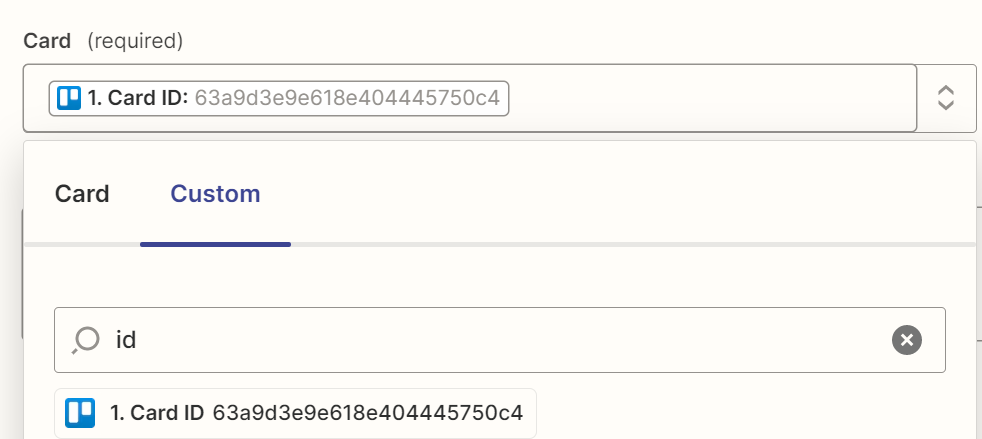Click the gray ID value inside the Card pill
Viewport: 982px width, 439px height.
pyautogui.click(x=347, y=98)
